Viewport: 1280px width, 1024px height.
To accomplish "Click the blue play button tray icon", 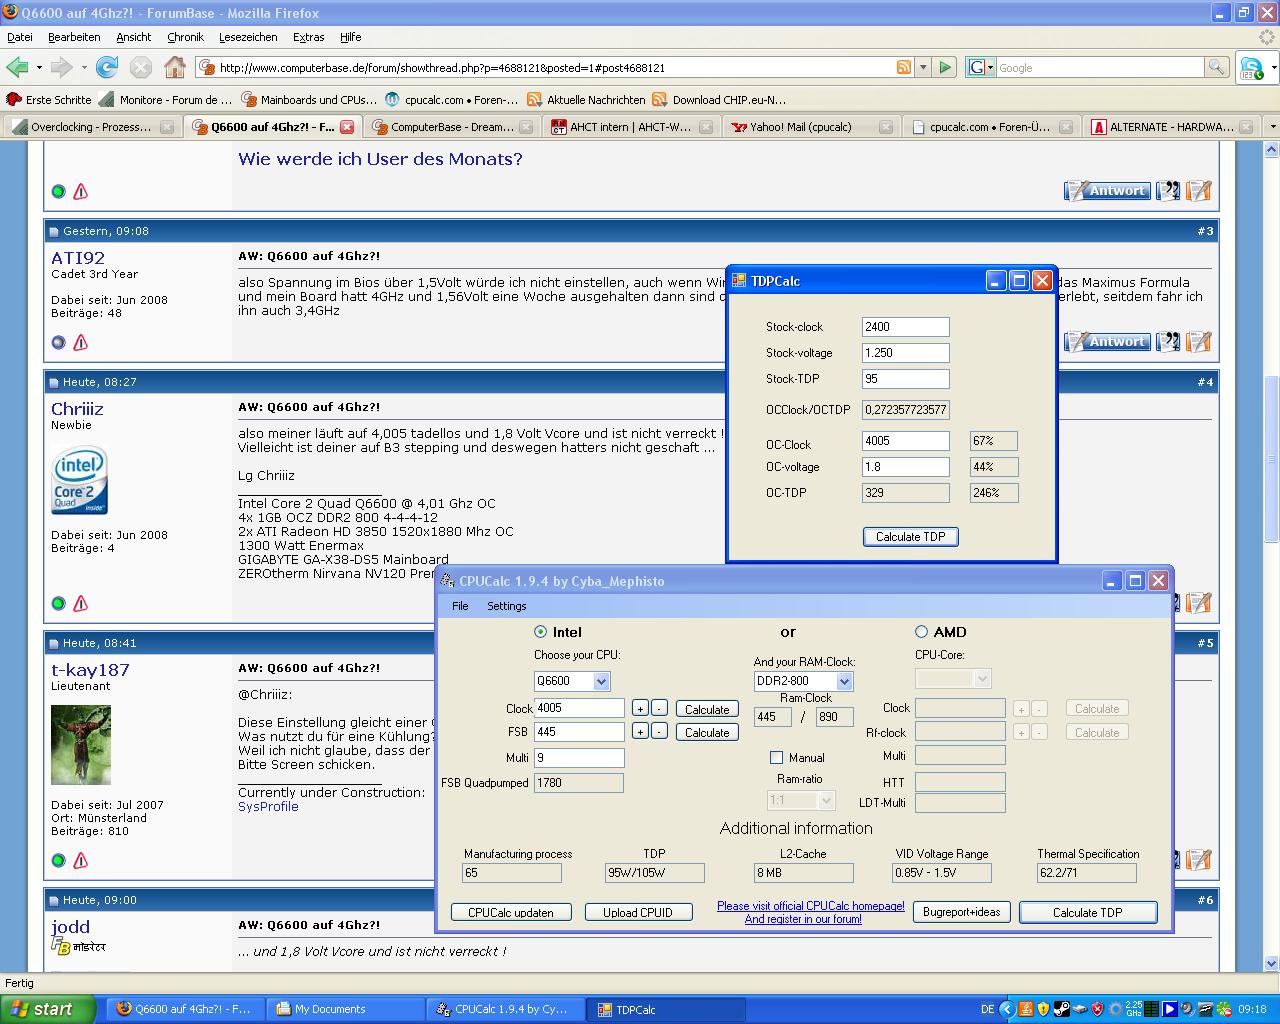I will coord(1169,1009).
